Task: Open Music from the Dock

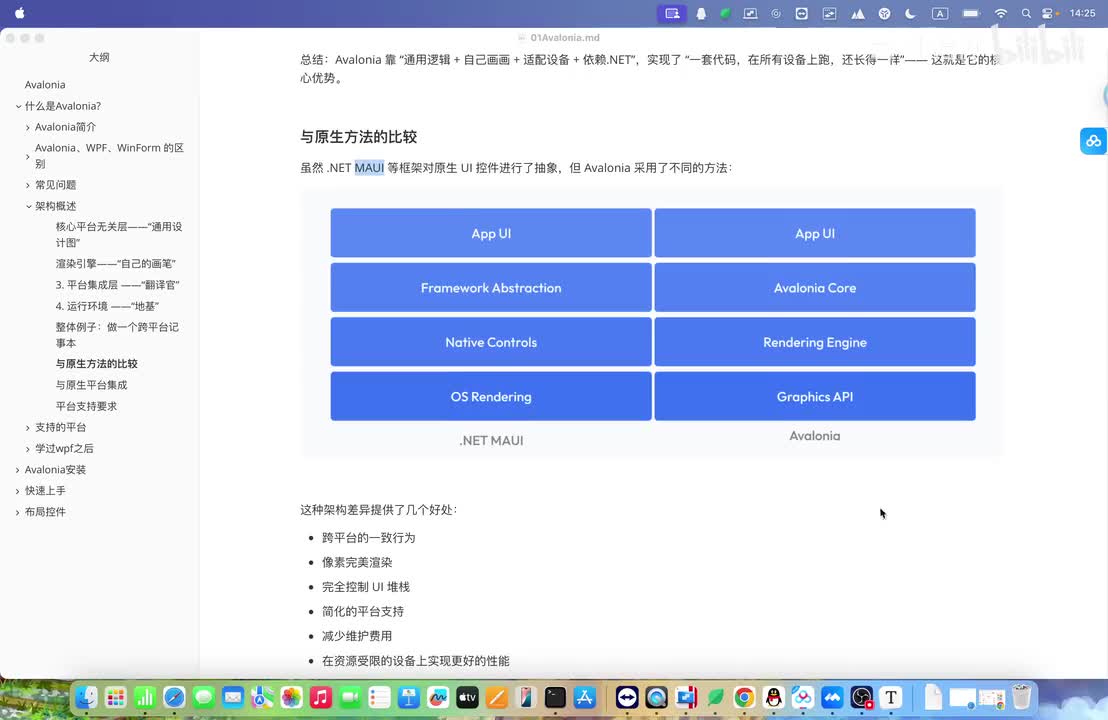Action: (x=321, y=698)
